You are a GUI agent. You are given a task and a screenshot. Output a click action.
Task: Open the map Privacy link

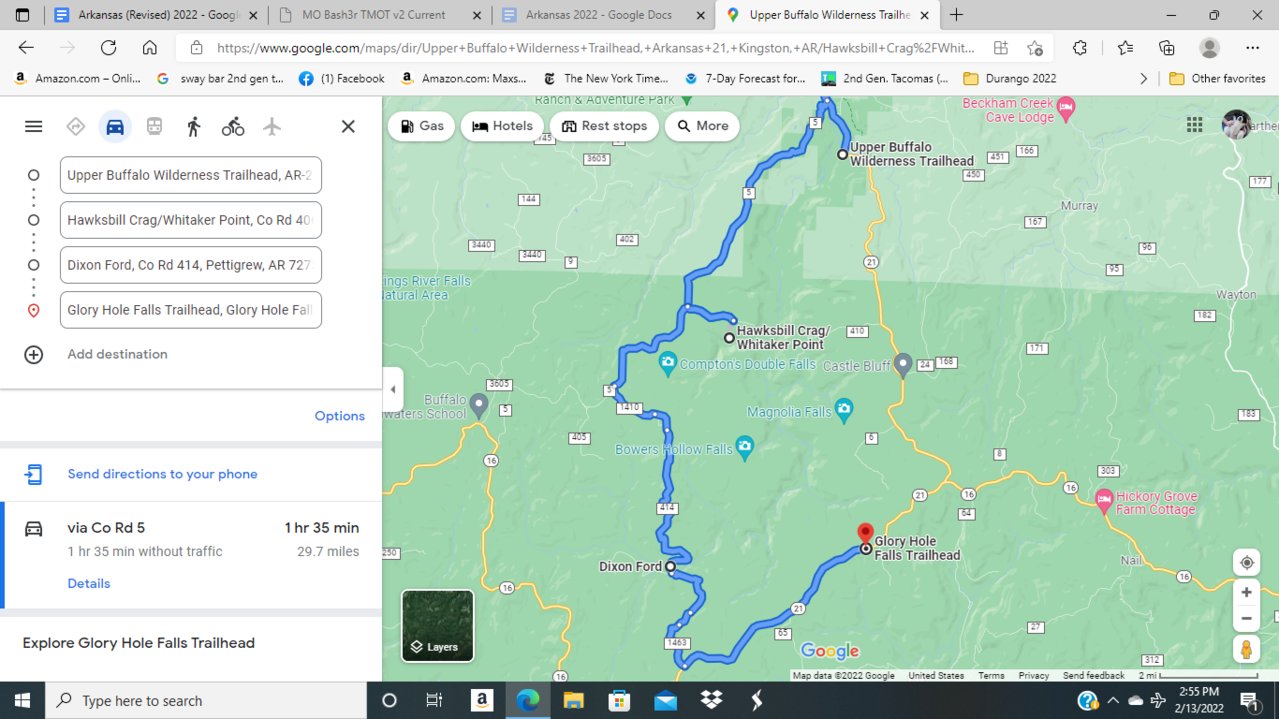click(1034, 676)
